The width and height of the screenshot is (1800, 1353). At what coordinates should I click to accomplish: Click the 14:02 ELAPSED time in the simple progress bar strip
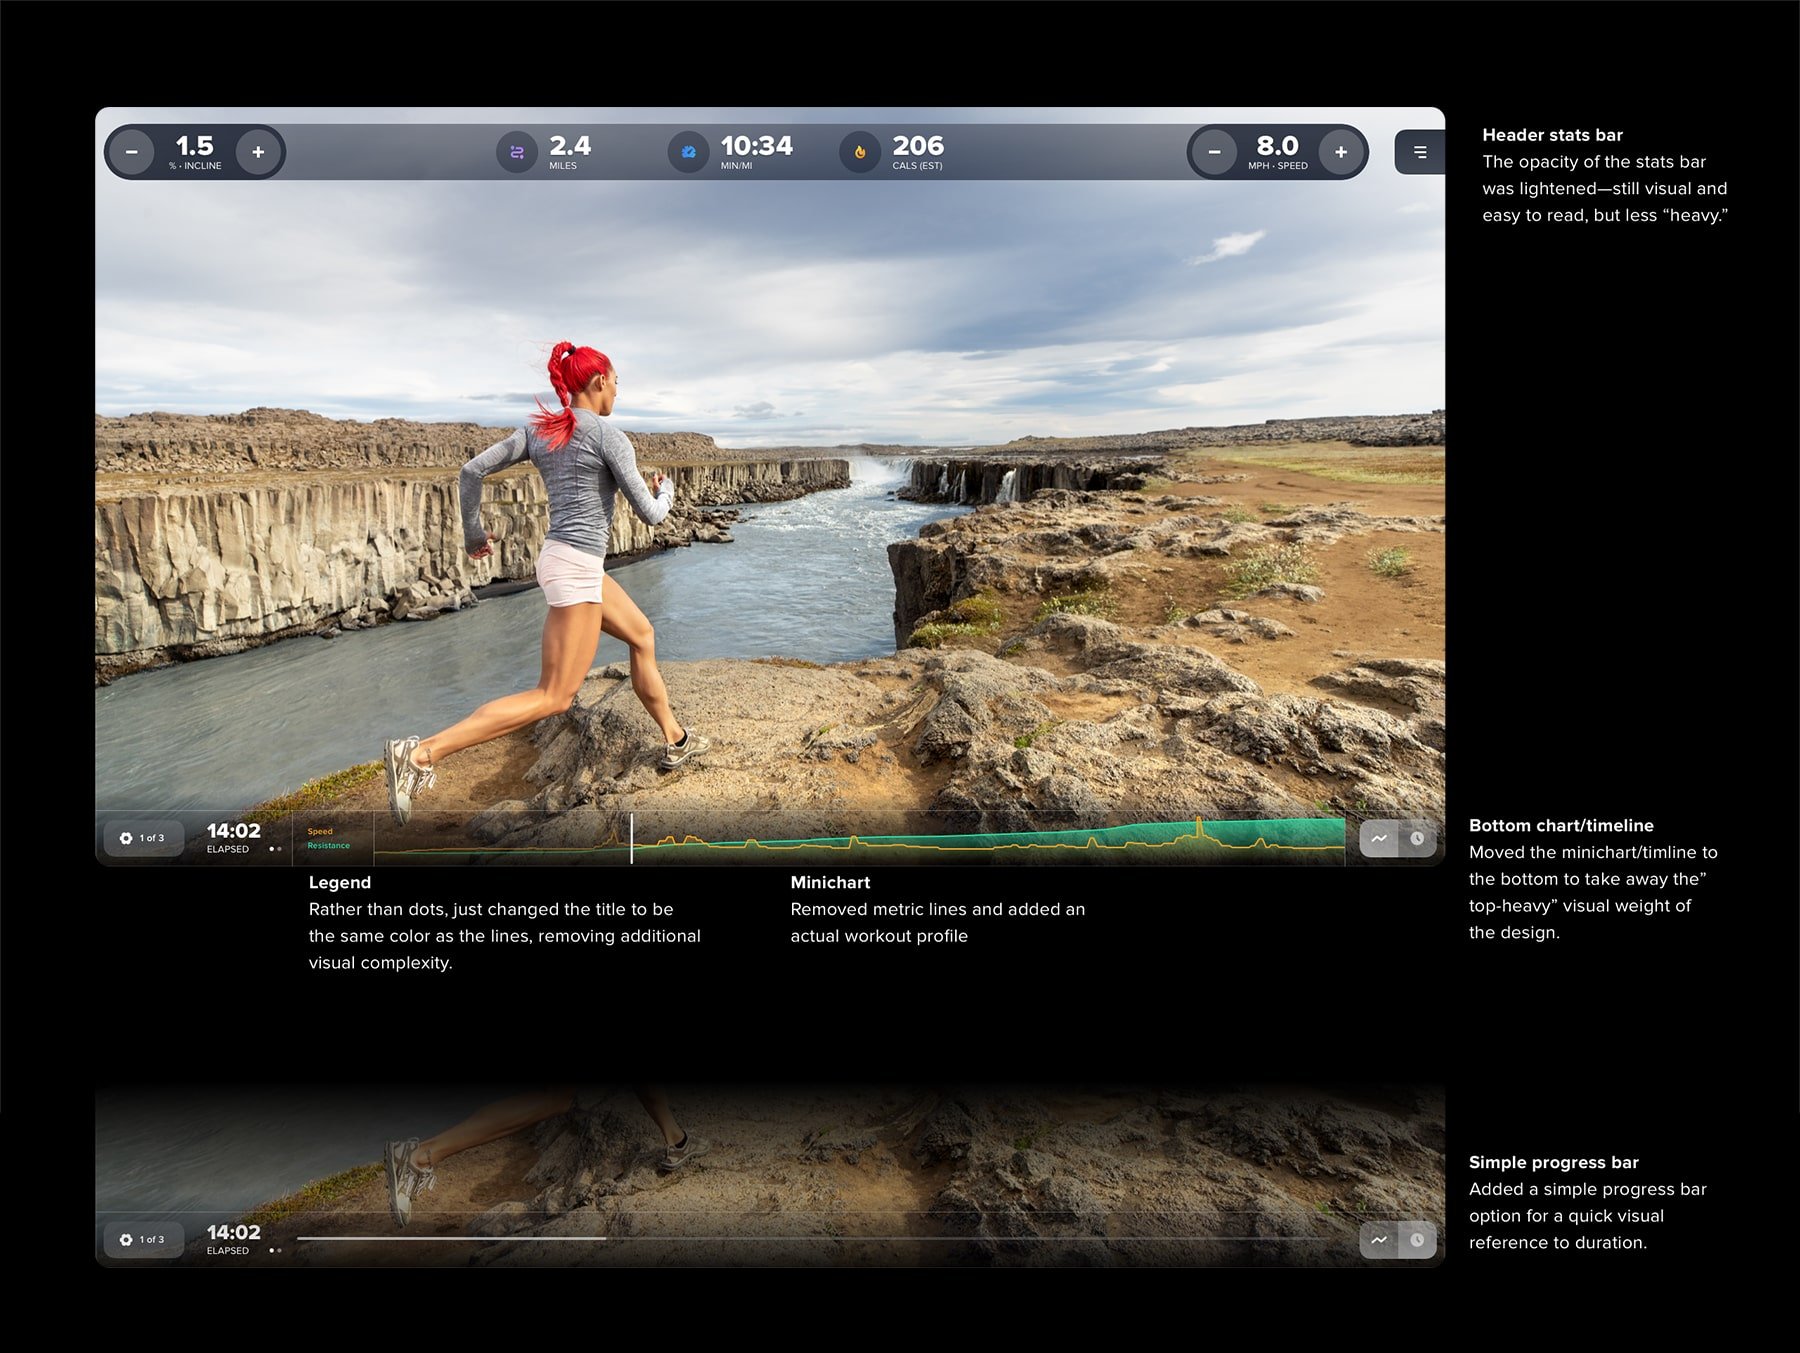click(x=234, y=1240)
